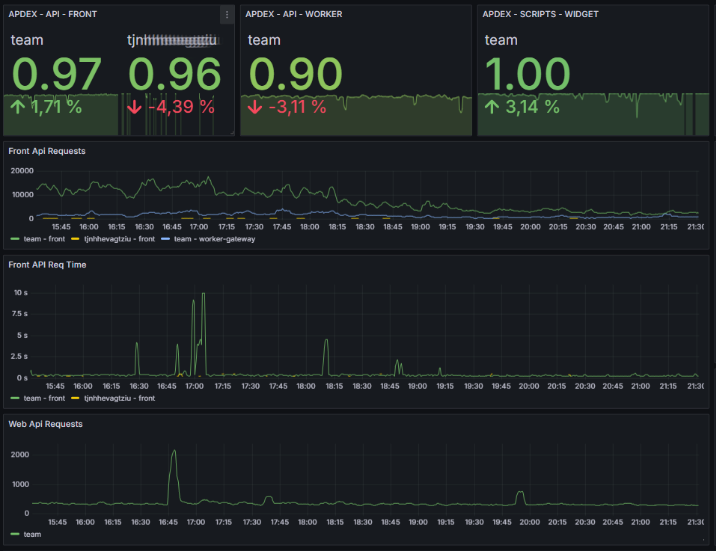Click the 16:45 time label in Web Api Requests chart
The height and width of the screenshot is (551, 716).
[x=168, y=522]
